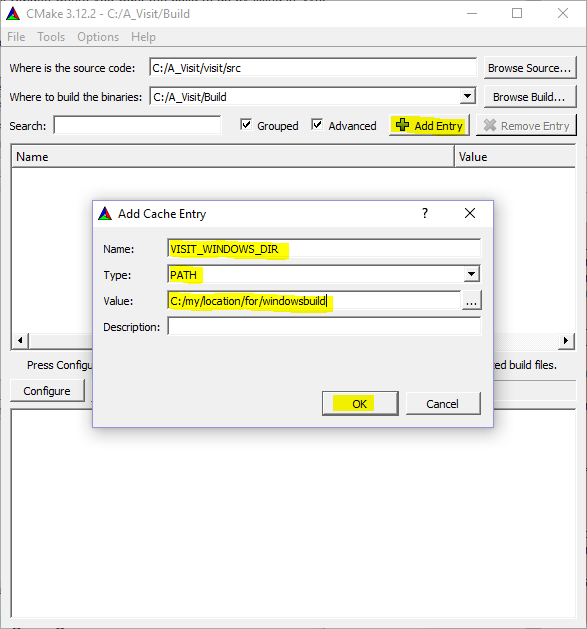Click the Search input field
The height and width of the screenshot is (629, 587).
coord(137,125)
